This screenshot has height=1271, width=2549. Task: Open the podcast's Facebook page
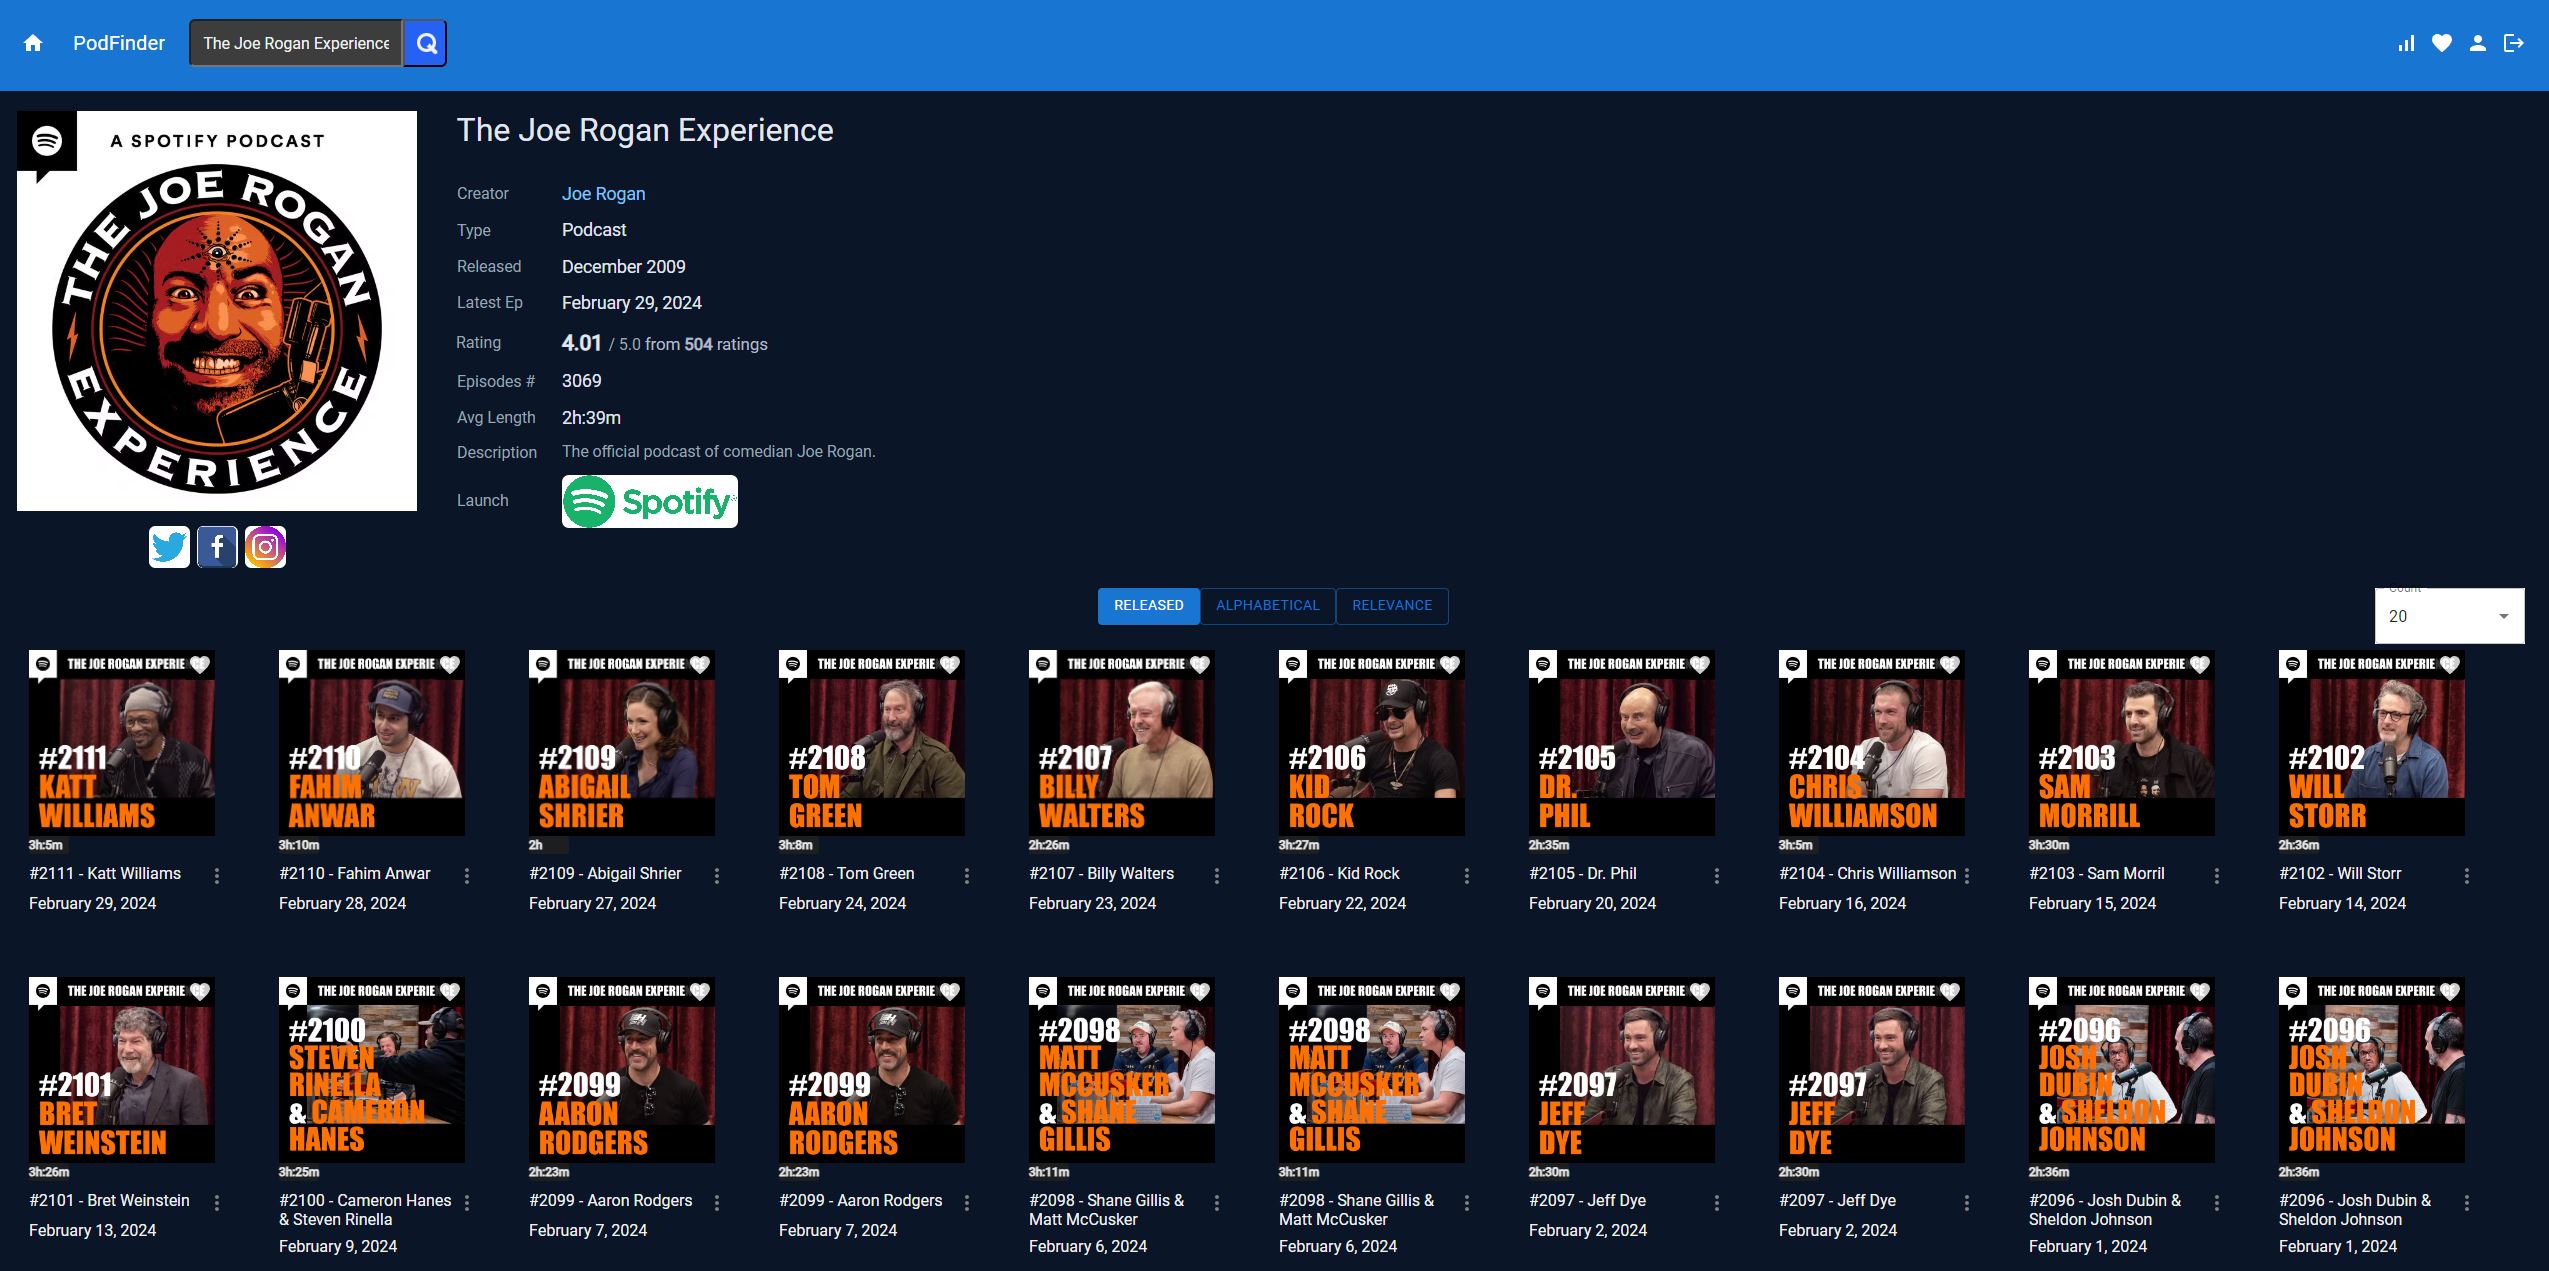click(217, 547)
